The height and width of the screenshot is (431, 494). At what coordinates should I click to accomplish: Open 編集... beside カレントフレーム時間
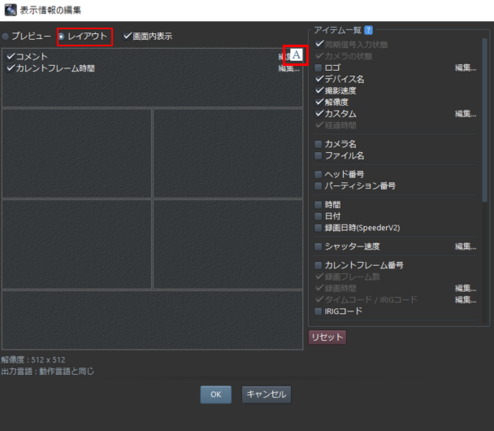pyautogui.click(x=289, y=68)
